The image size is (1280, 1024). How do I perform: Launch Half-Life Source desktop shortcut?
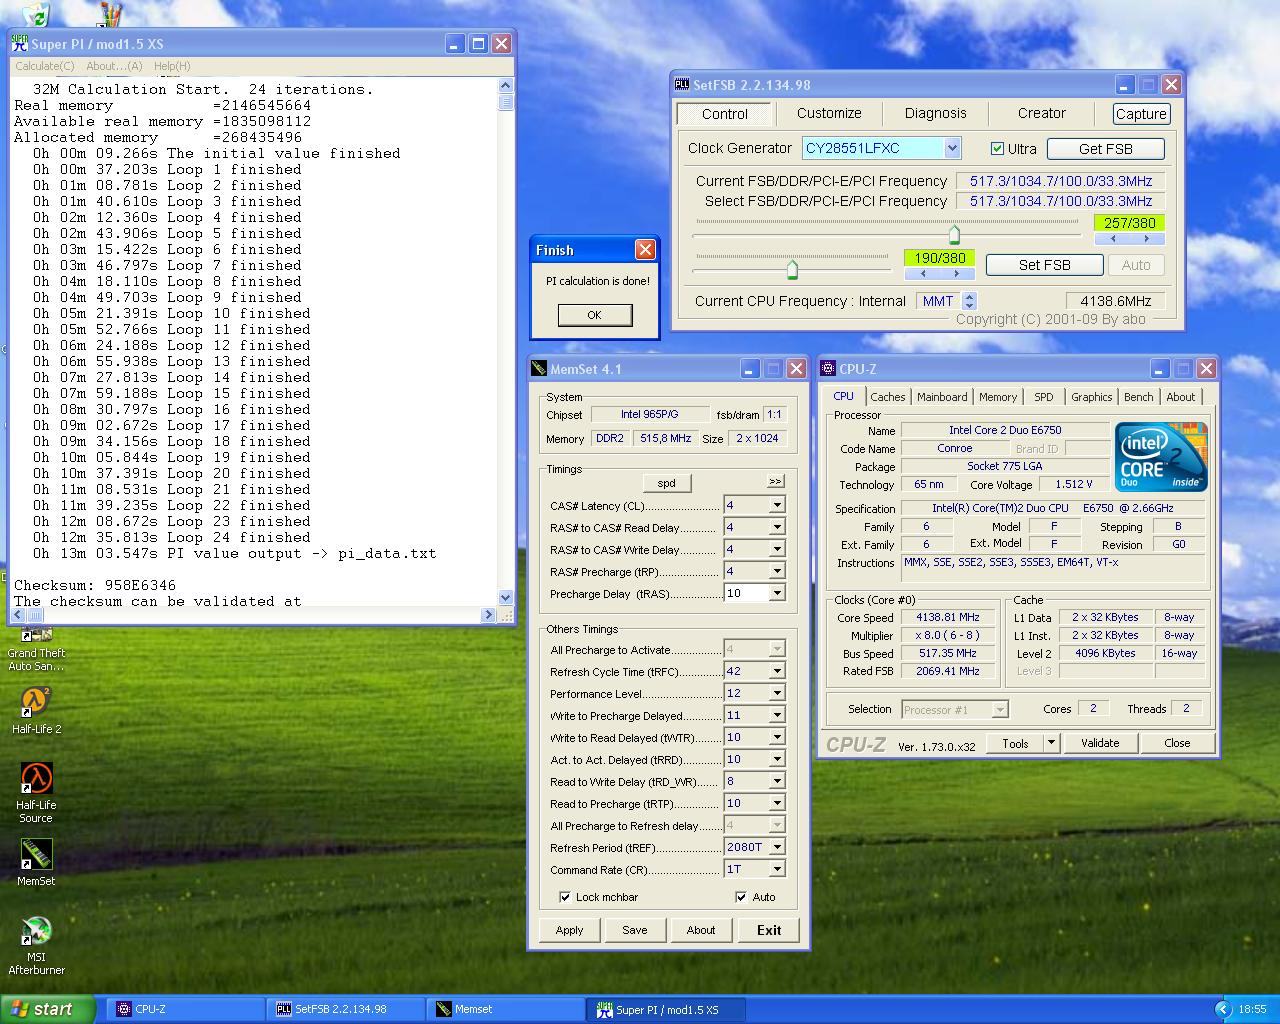36,792
